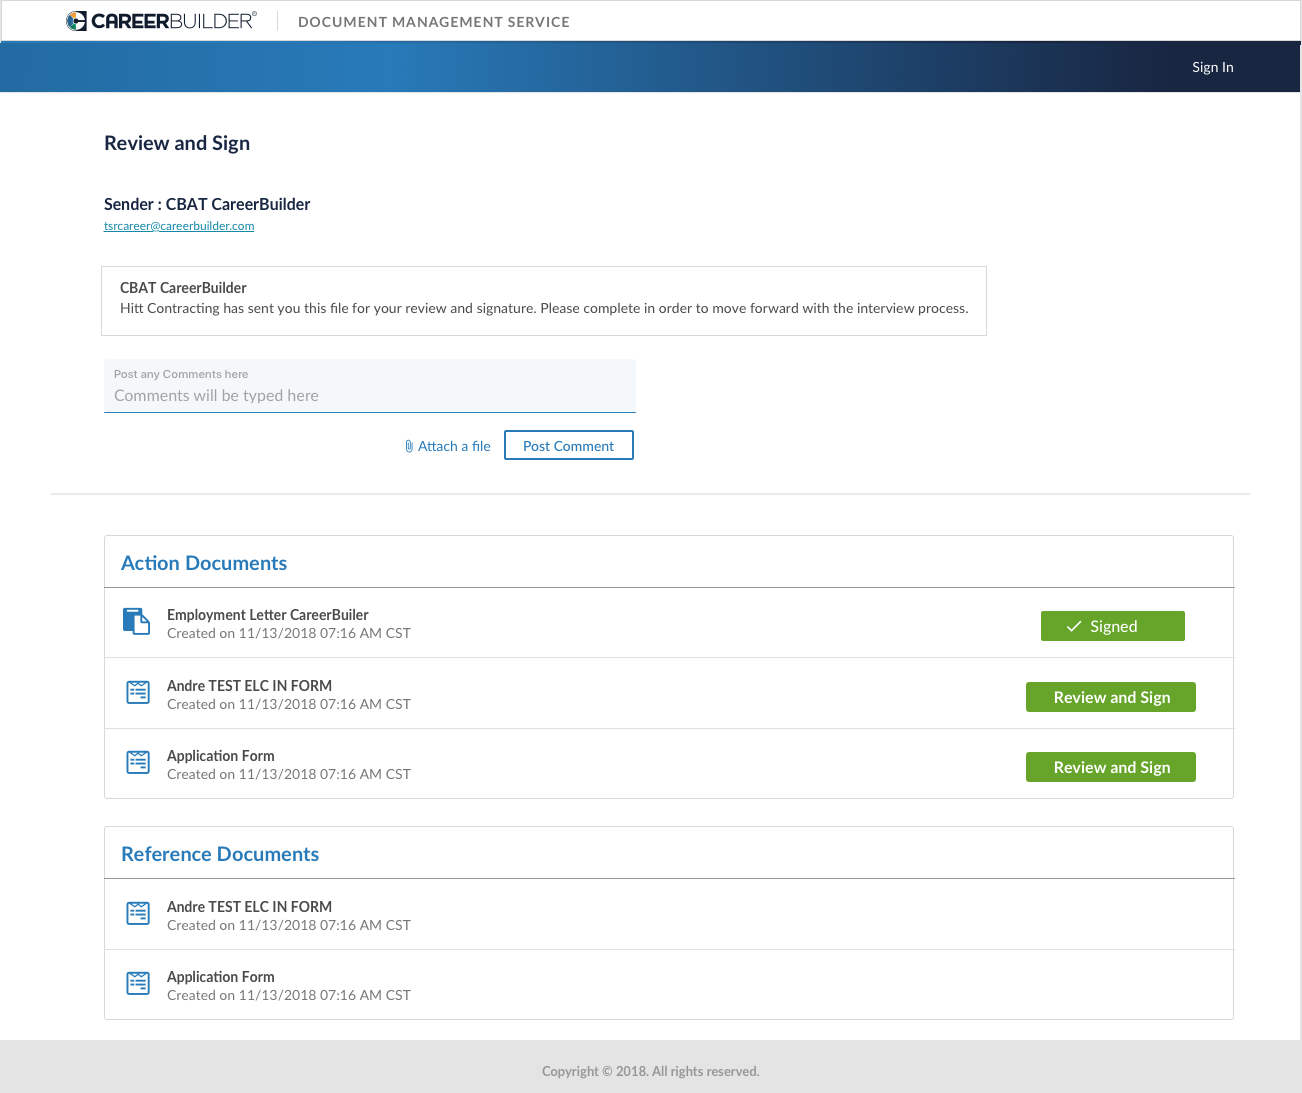1302x1093 pixels.
Task: Open the Document Management Service header
Action: pos(433,21)
